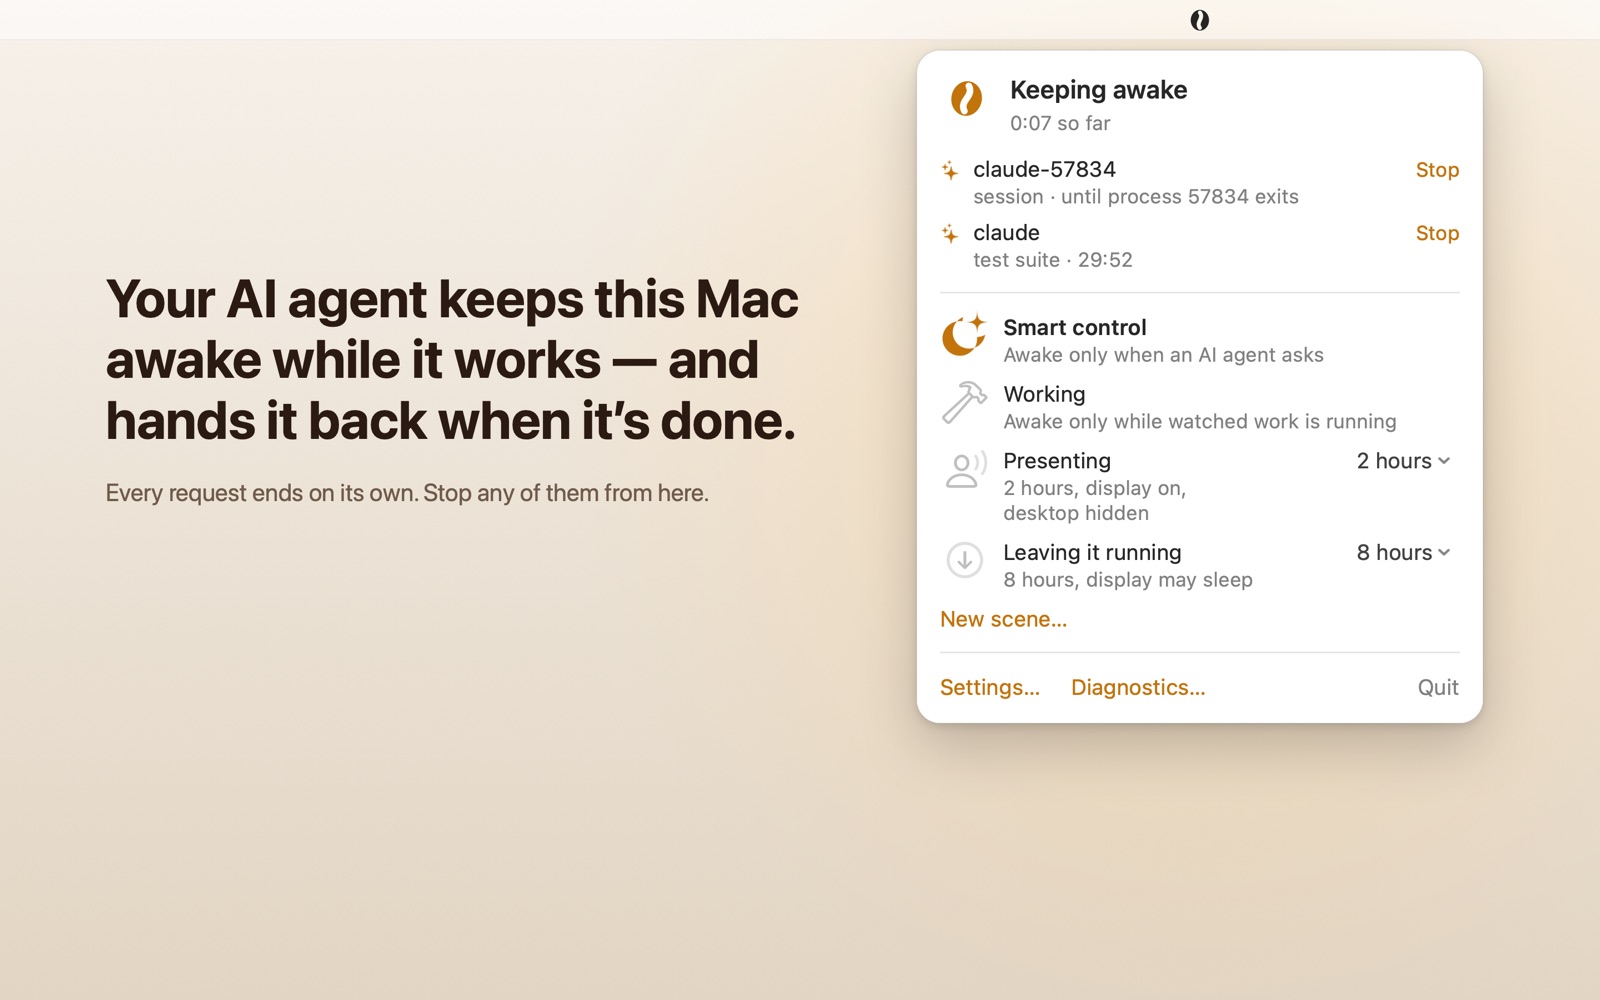Click "2 hours, display on, desktop hidden" description

pyautogui.click(x=1094, y=501)
